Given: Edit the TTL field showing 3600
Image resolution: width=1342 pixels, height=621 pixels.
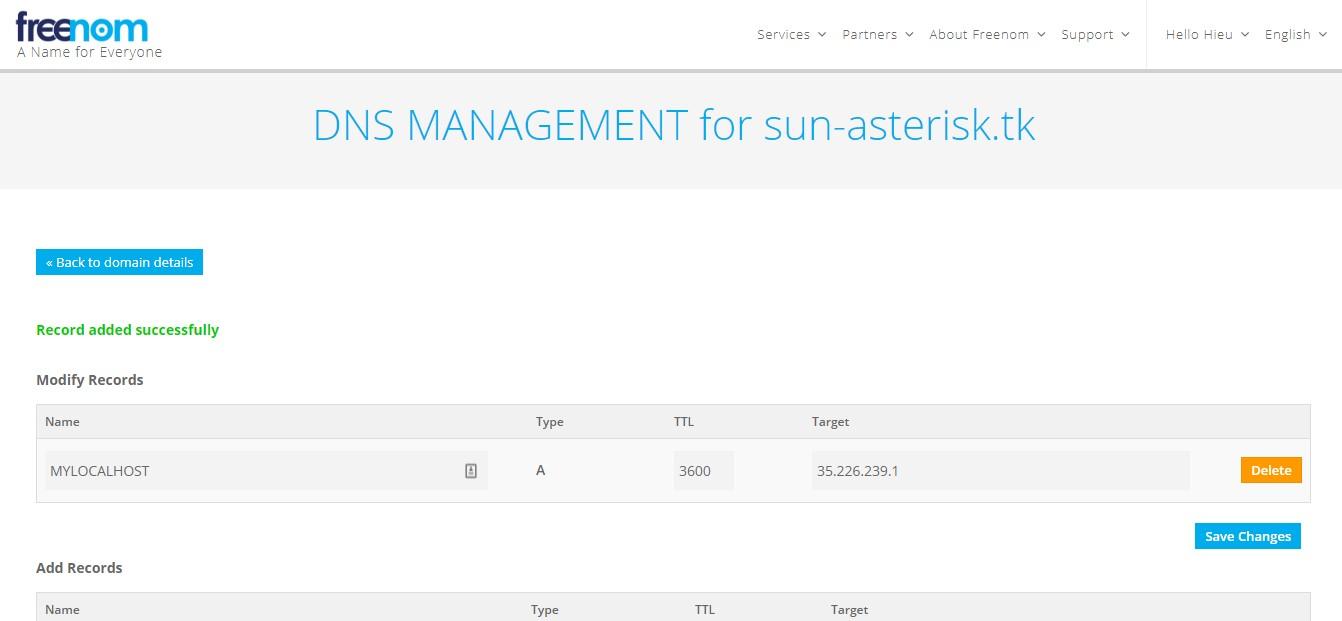Looking at the screenshot, I should pyautogui.click(x=704, y=470).
